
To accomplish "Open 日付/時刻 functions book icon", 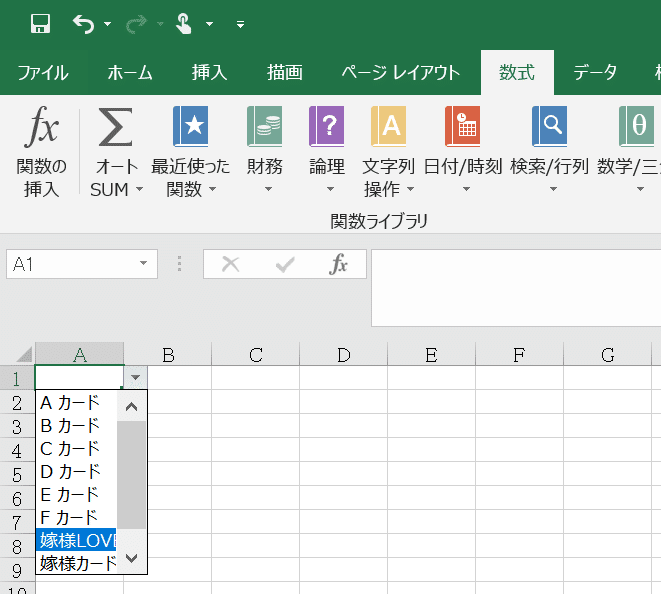I will [462, 126].
